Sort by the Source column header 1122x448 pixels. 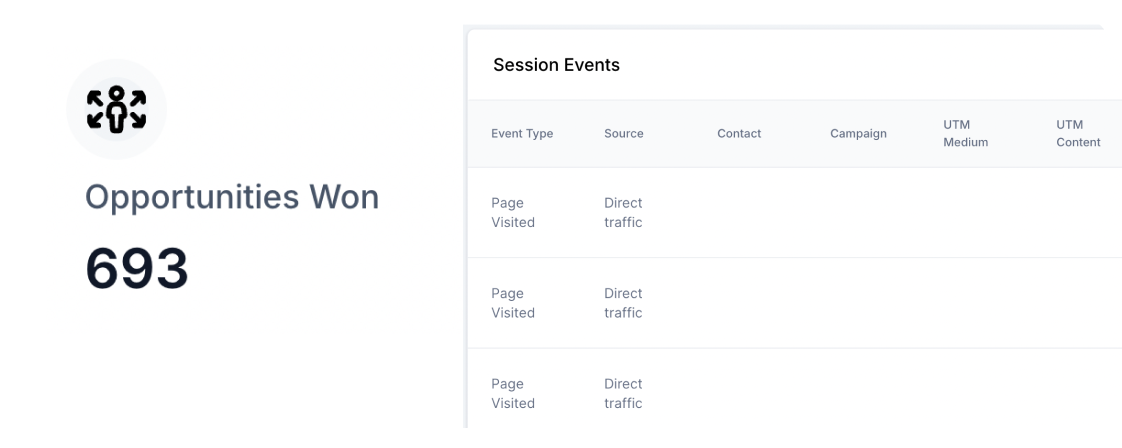pyautogui.click(x=624, y=133)
